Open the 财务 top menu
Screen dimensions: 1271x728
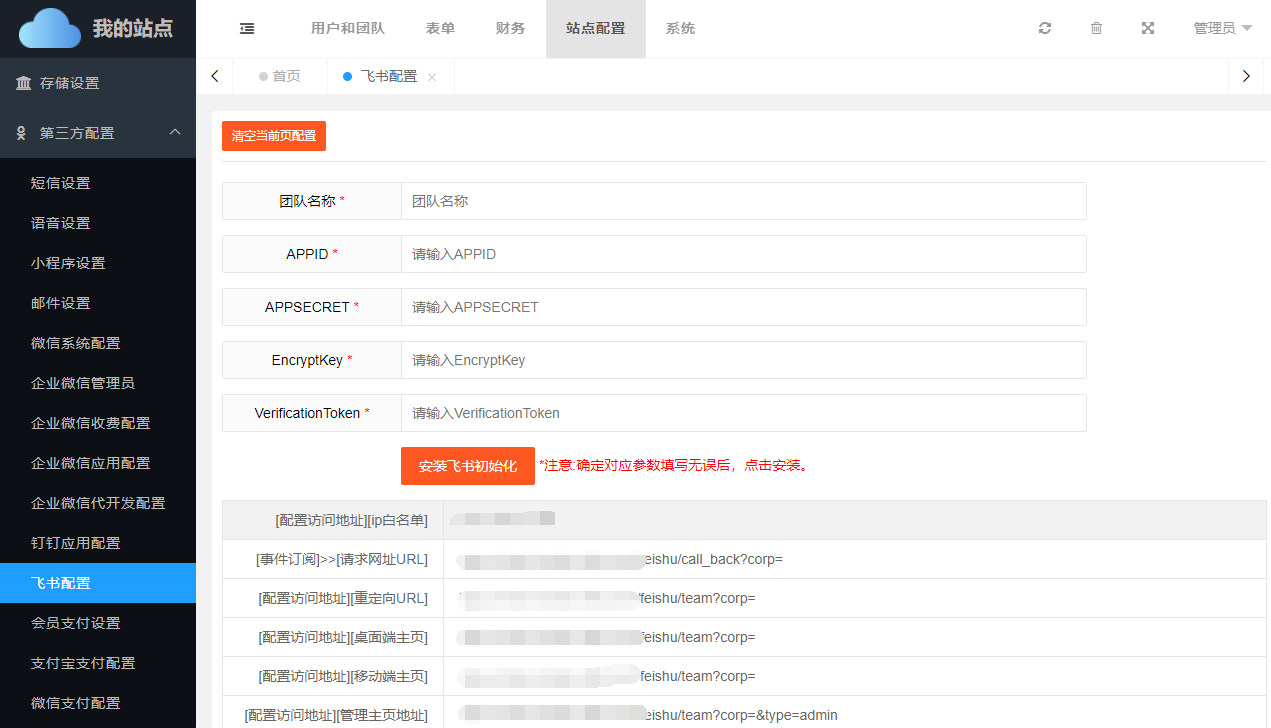[x=510, y=29]
